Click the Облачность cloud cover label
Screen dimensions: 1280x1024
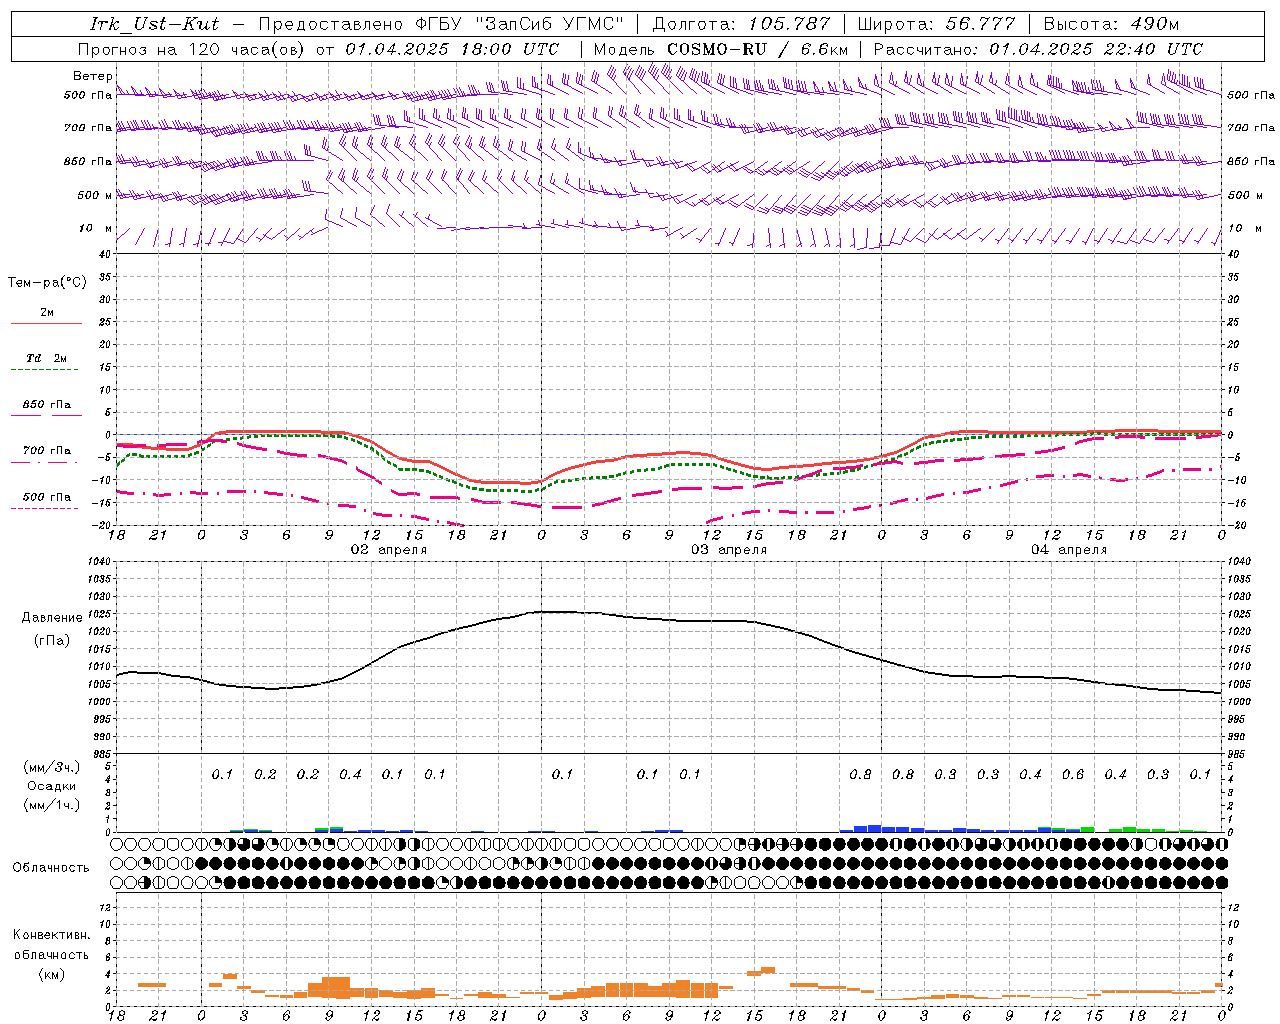[x=51, y=868]
